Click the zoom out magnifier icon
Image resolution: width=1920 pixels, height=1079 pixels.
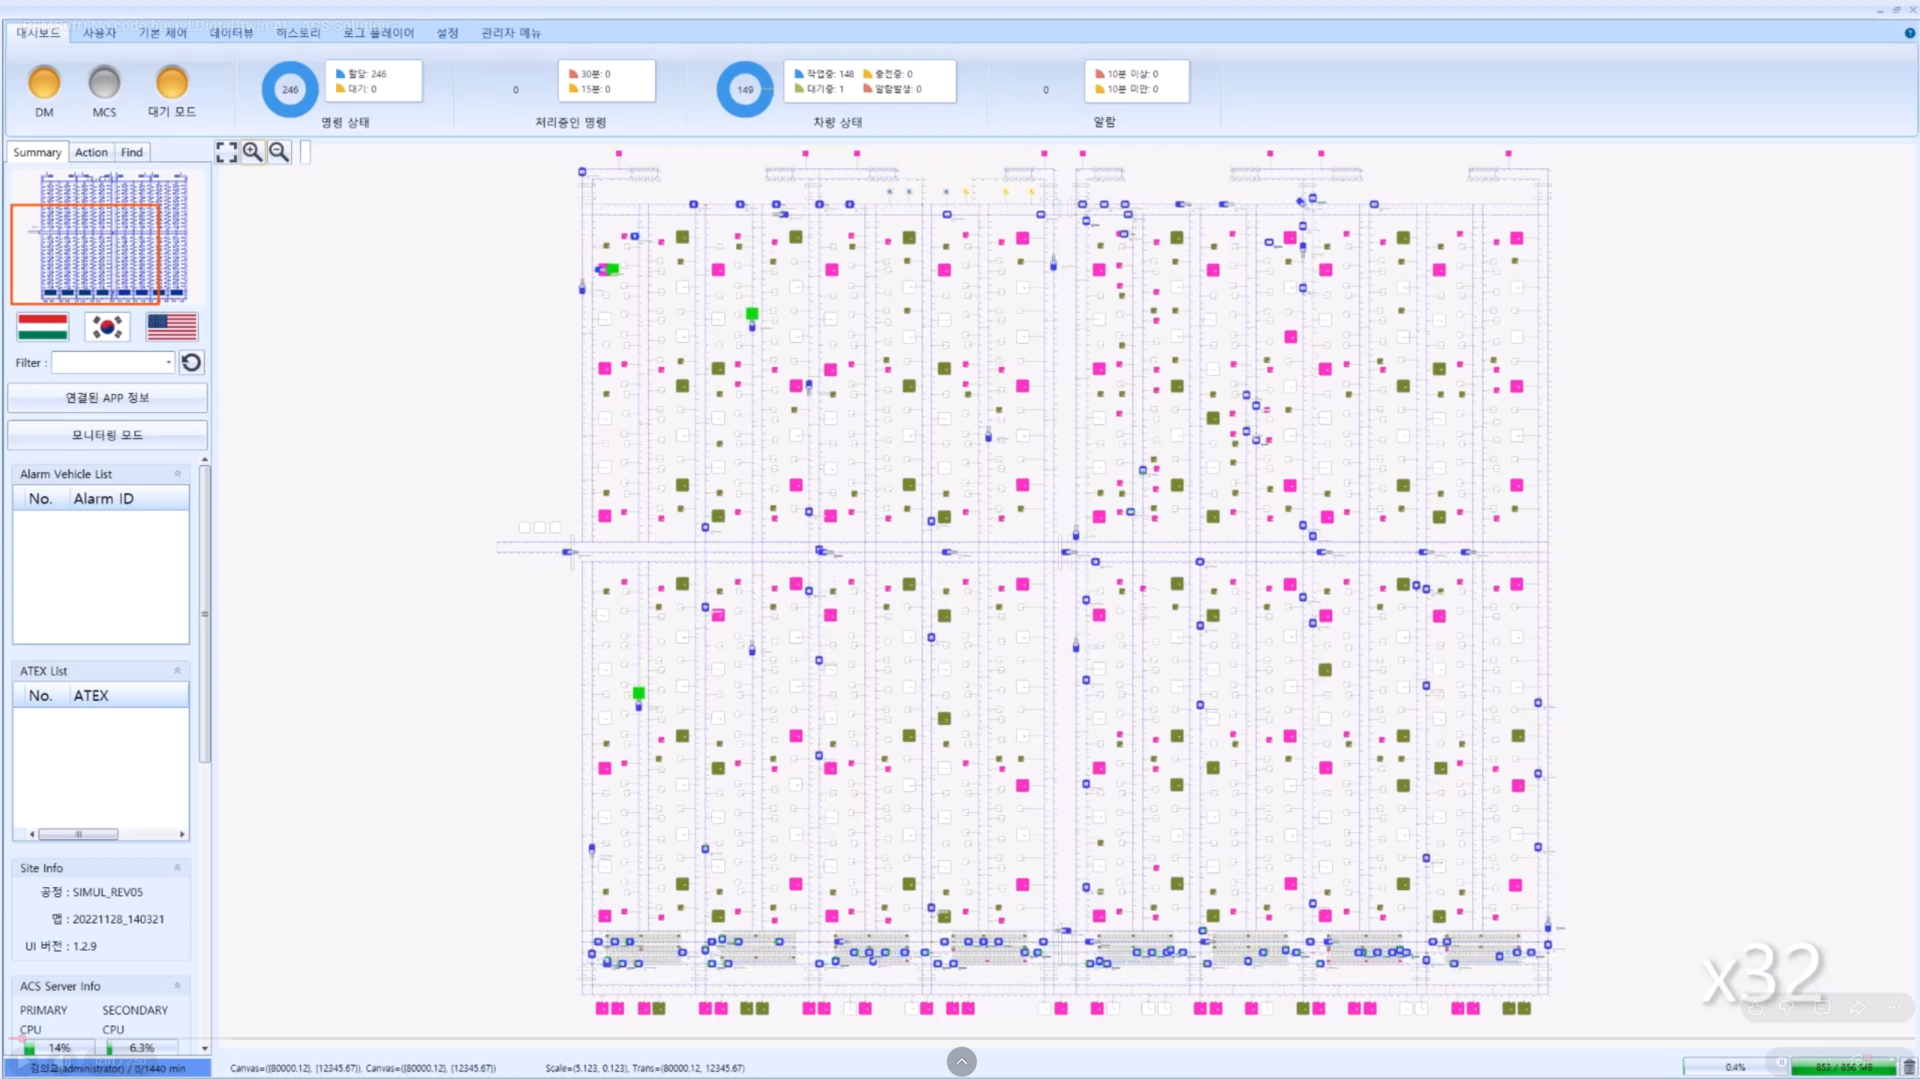(279, 152)
